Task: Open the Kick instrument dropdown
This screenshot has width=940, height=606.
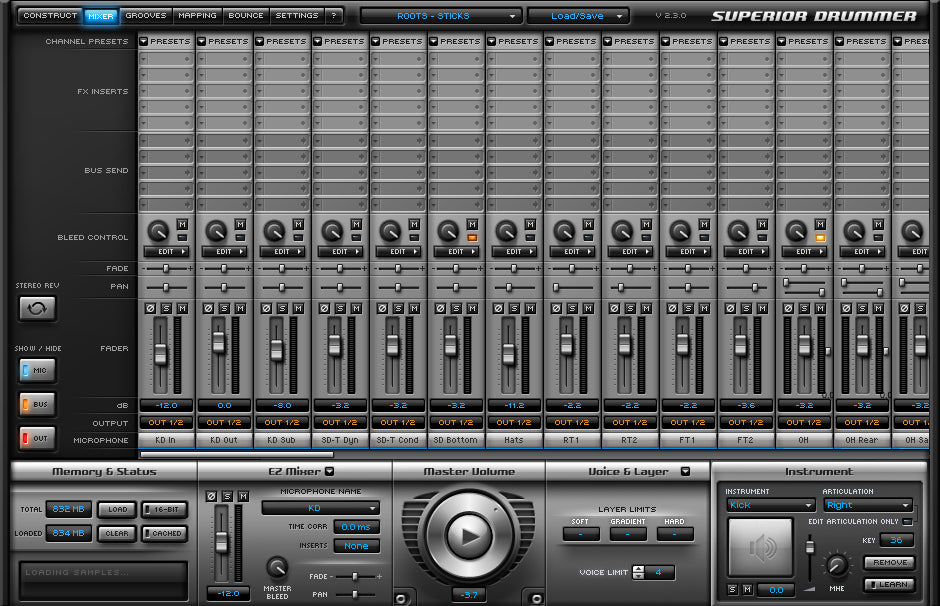Action: [x=770, y=505]
